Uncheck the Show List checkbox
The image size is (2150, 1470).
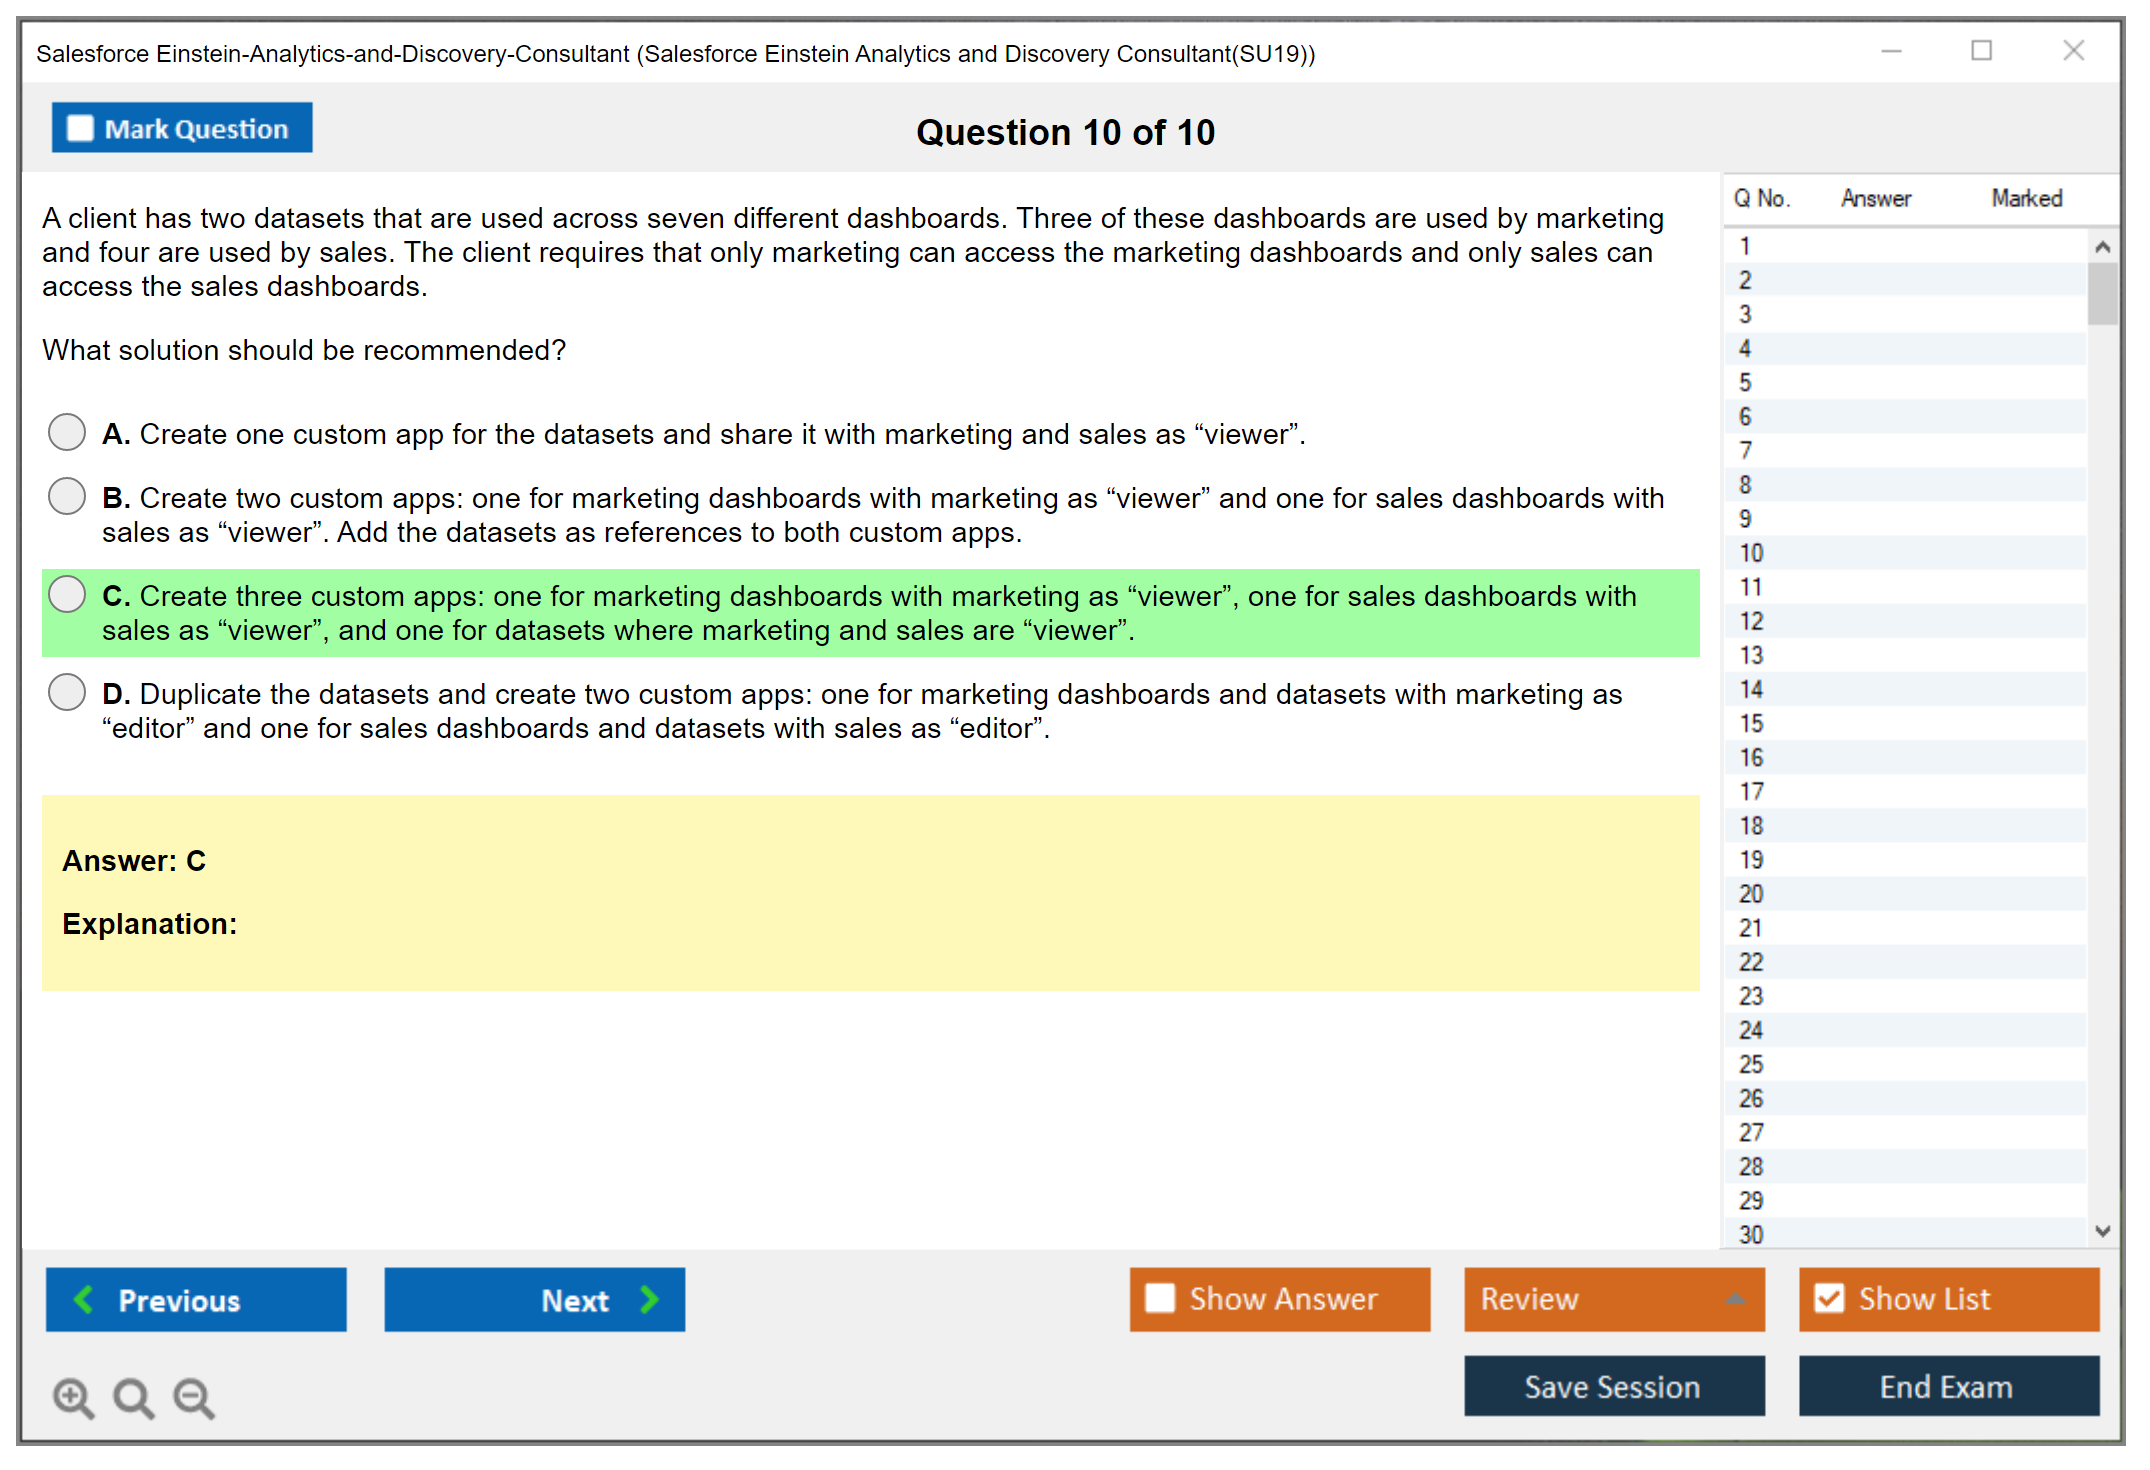[1829, 1298]
